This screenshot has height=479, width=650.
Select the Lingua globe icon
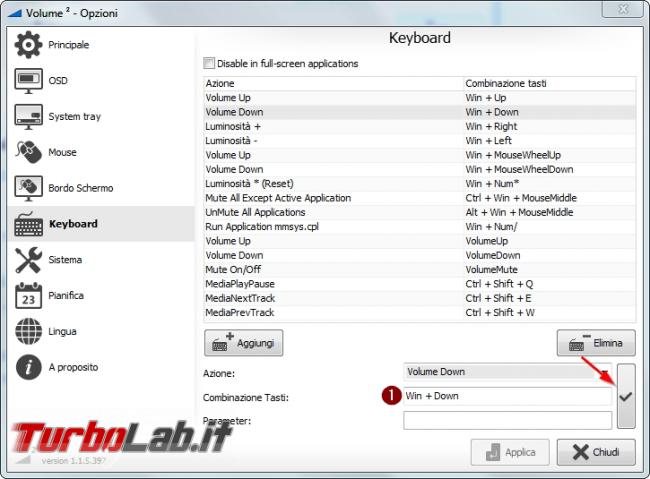click(x=28, y=331)
